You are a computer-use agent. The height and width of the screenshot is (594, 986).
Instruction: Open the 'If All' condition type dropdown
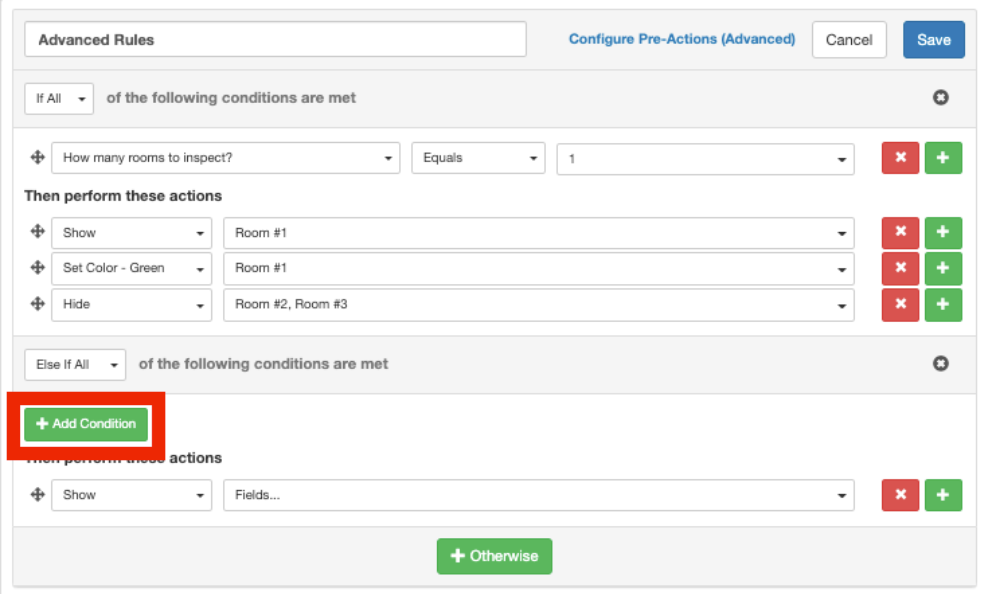pos(59,99)
